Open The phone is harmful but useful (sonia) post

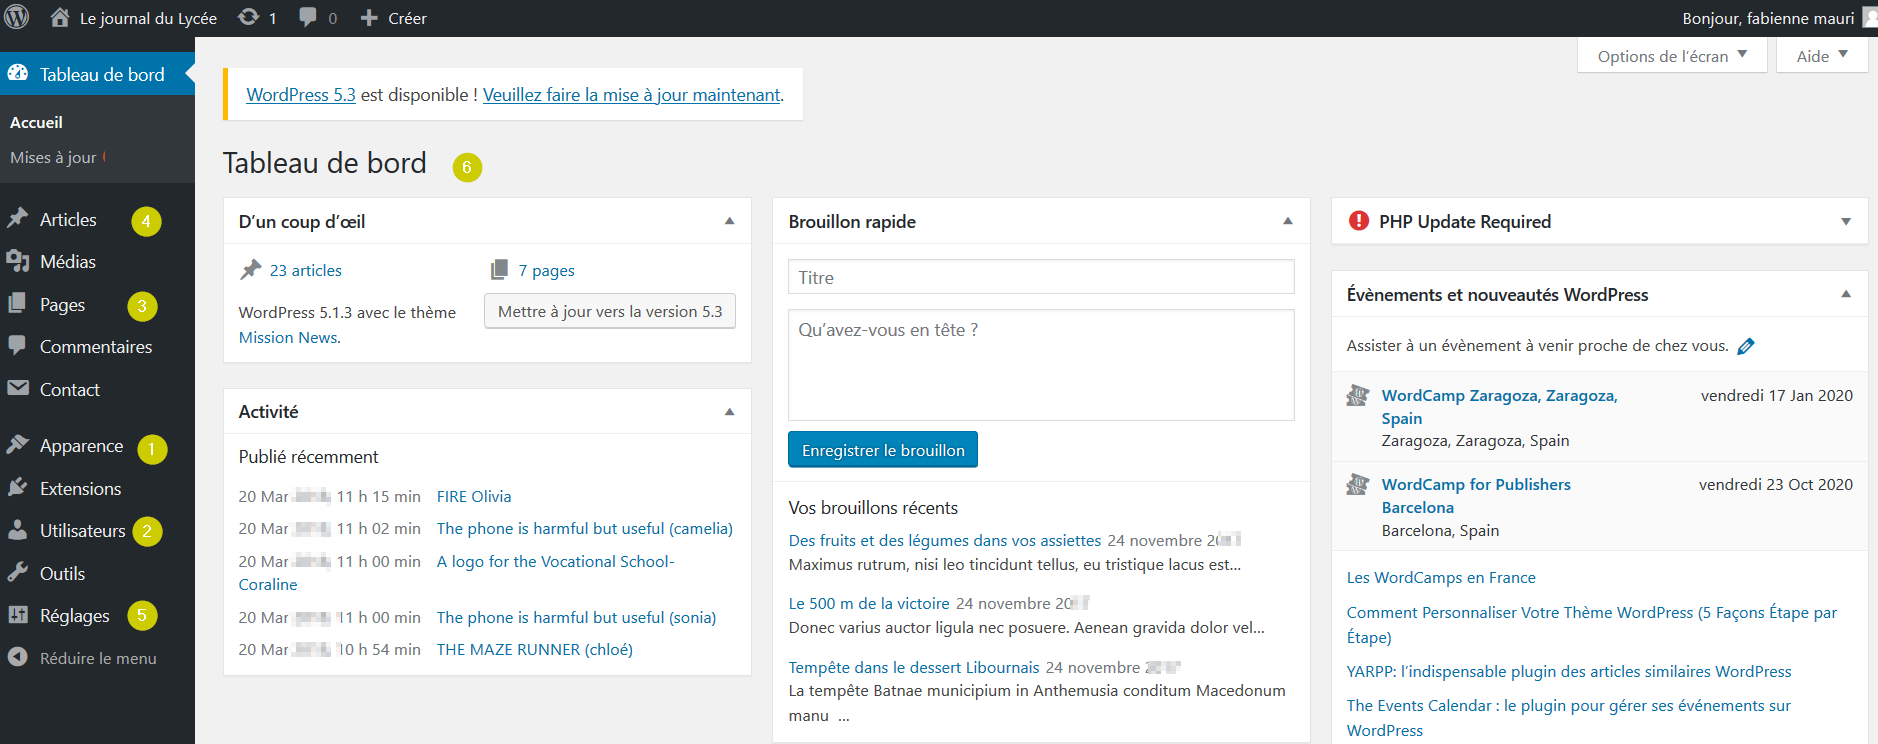click(x=576, y=617)
